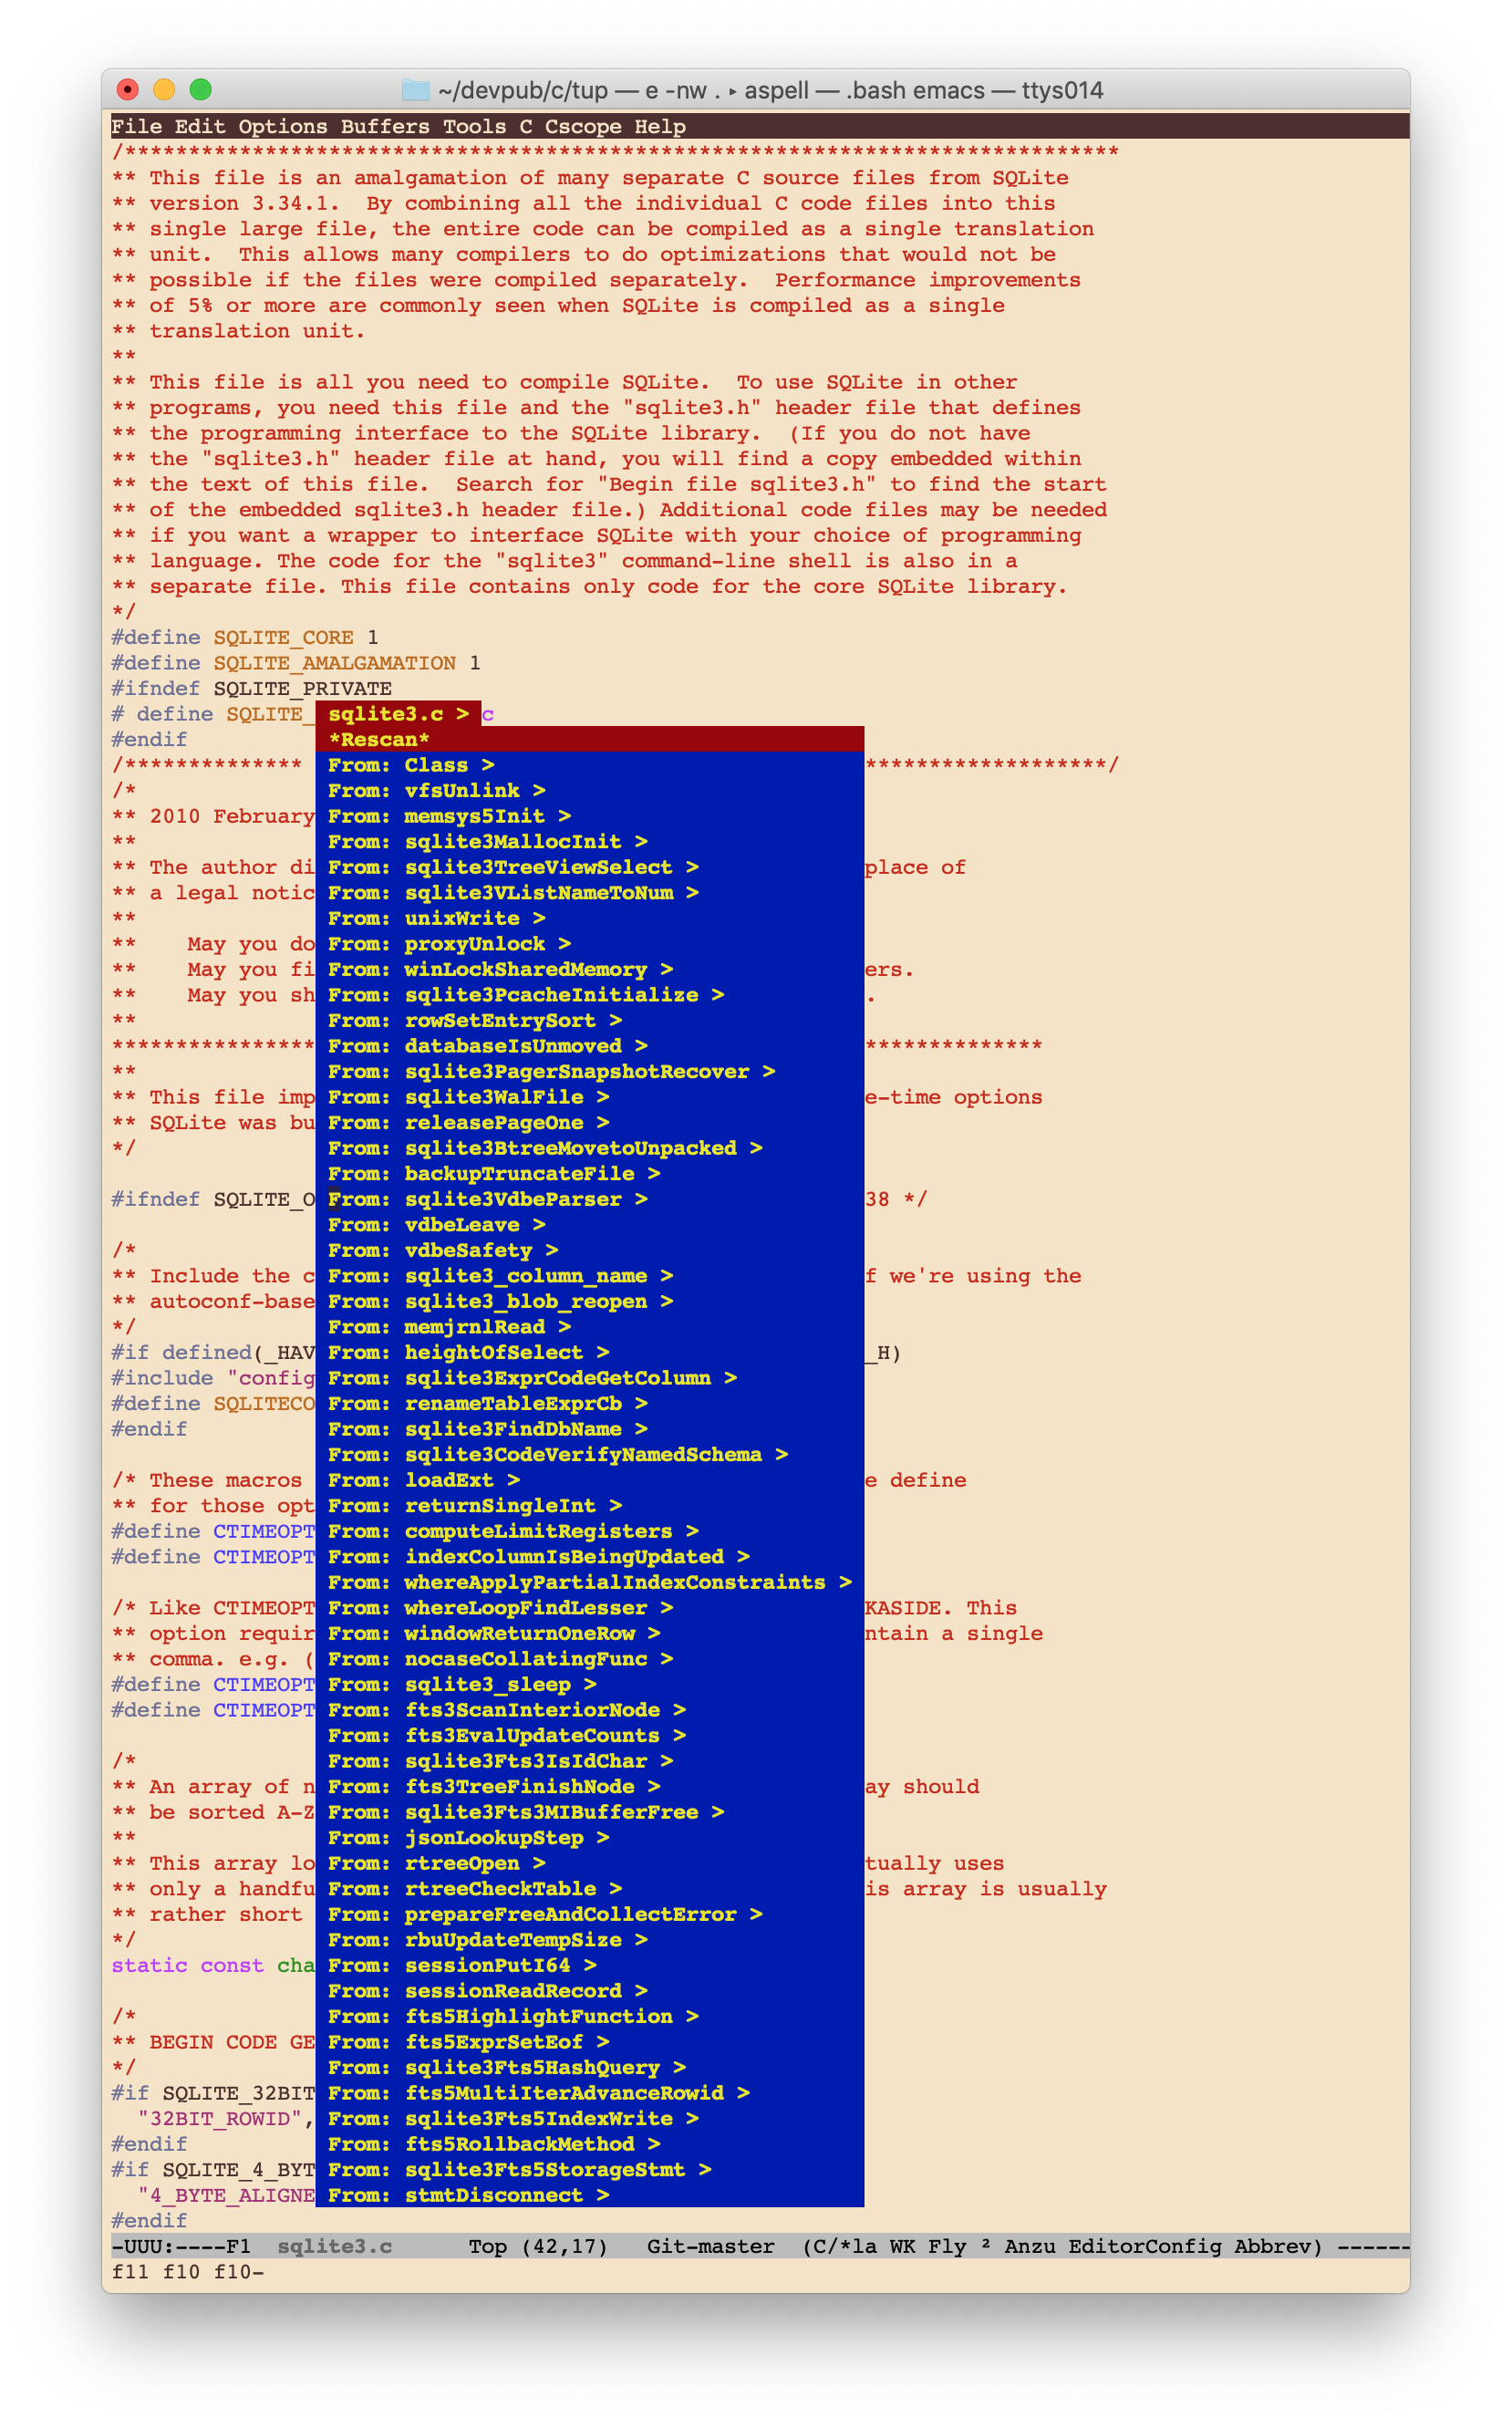Screen dimensions: 1512x2428
Task: Expand the 'From: Class' submenu
Action: pos(590,765)
